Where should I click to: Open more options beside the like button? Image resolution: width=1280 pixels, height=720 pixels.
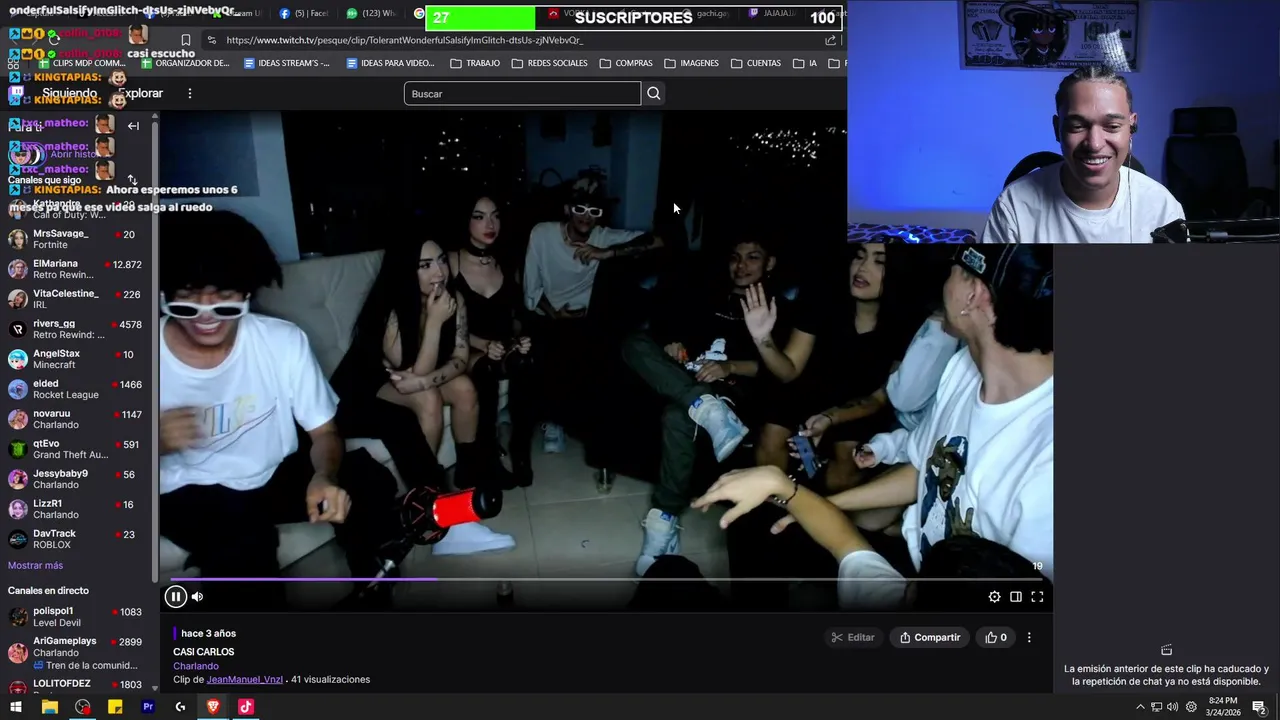(x=1029, y=637)
